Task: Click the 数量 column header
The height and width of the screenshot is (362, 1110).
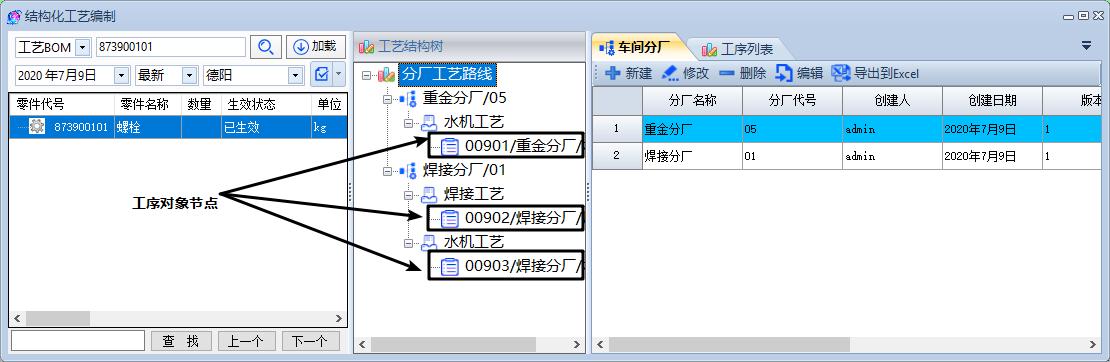Action: 202,104
